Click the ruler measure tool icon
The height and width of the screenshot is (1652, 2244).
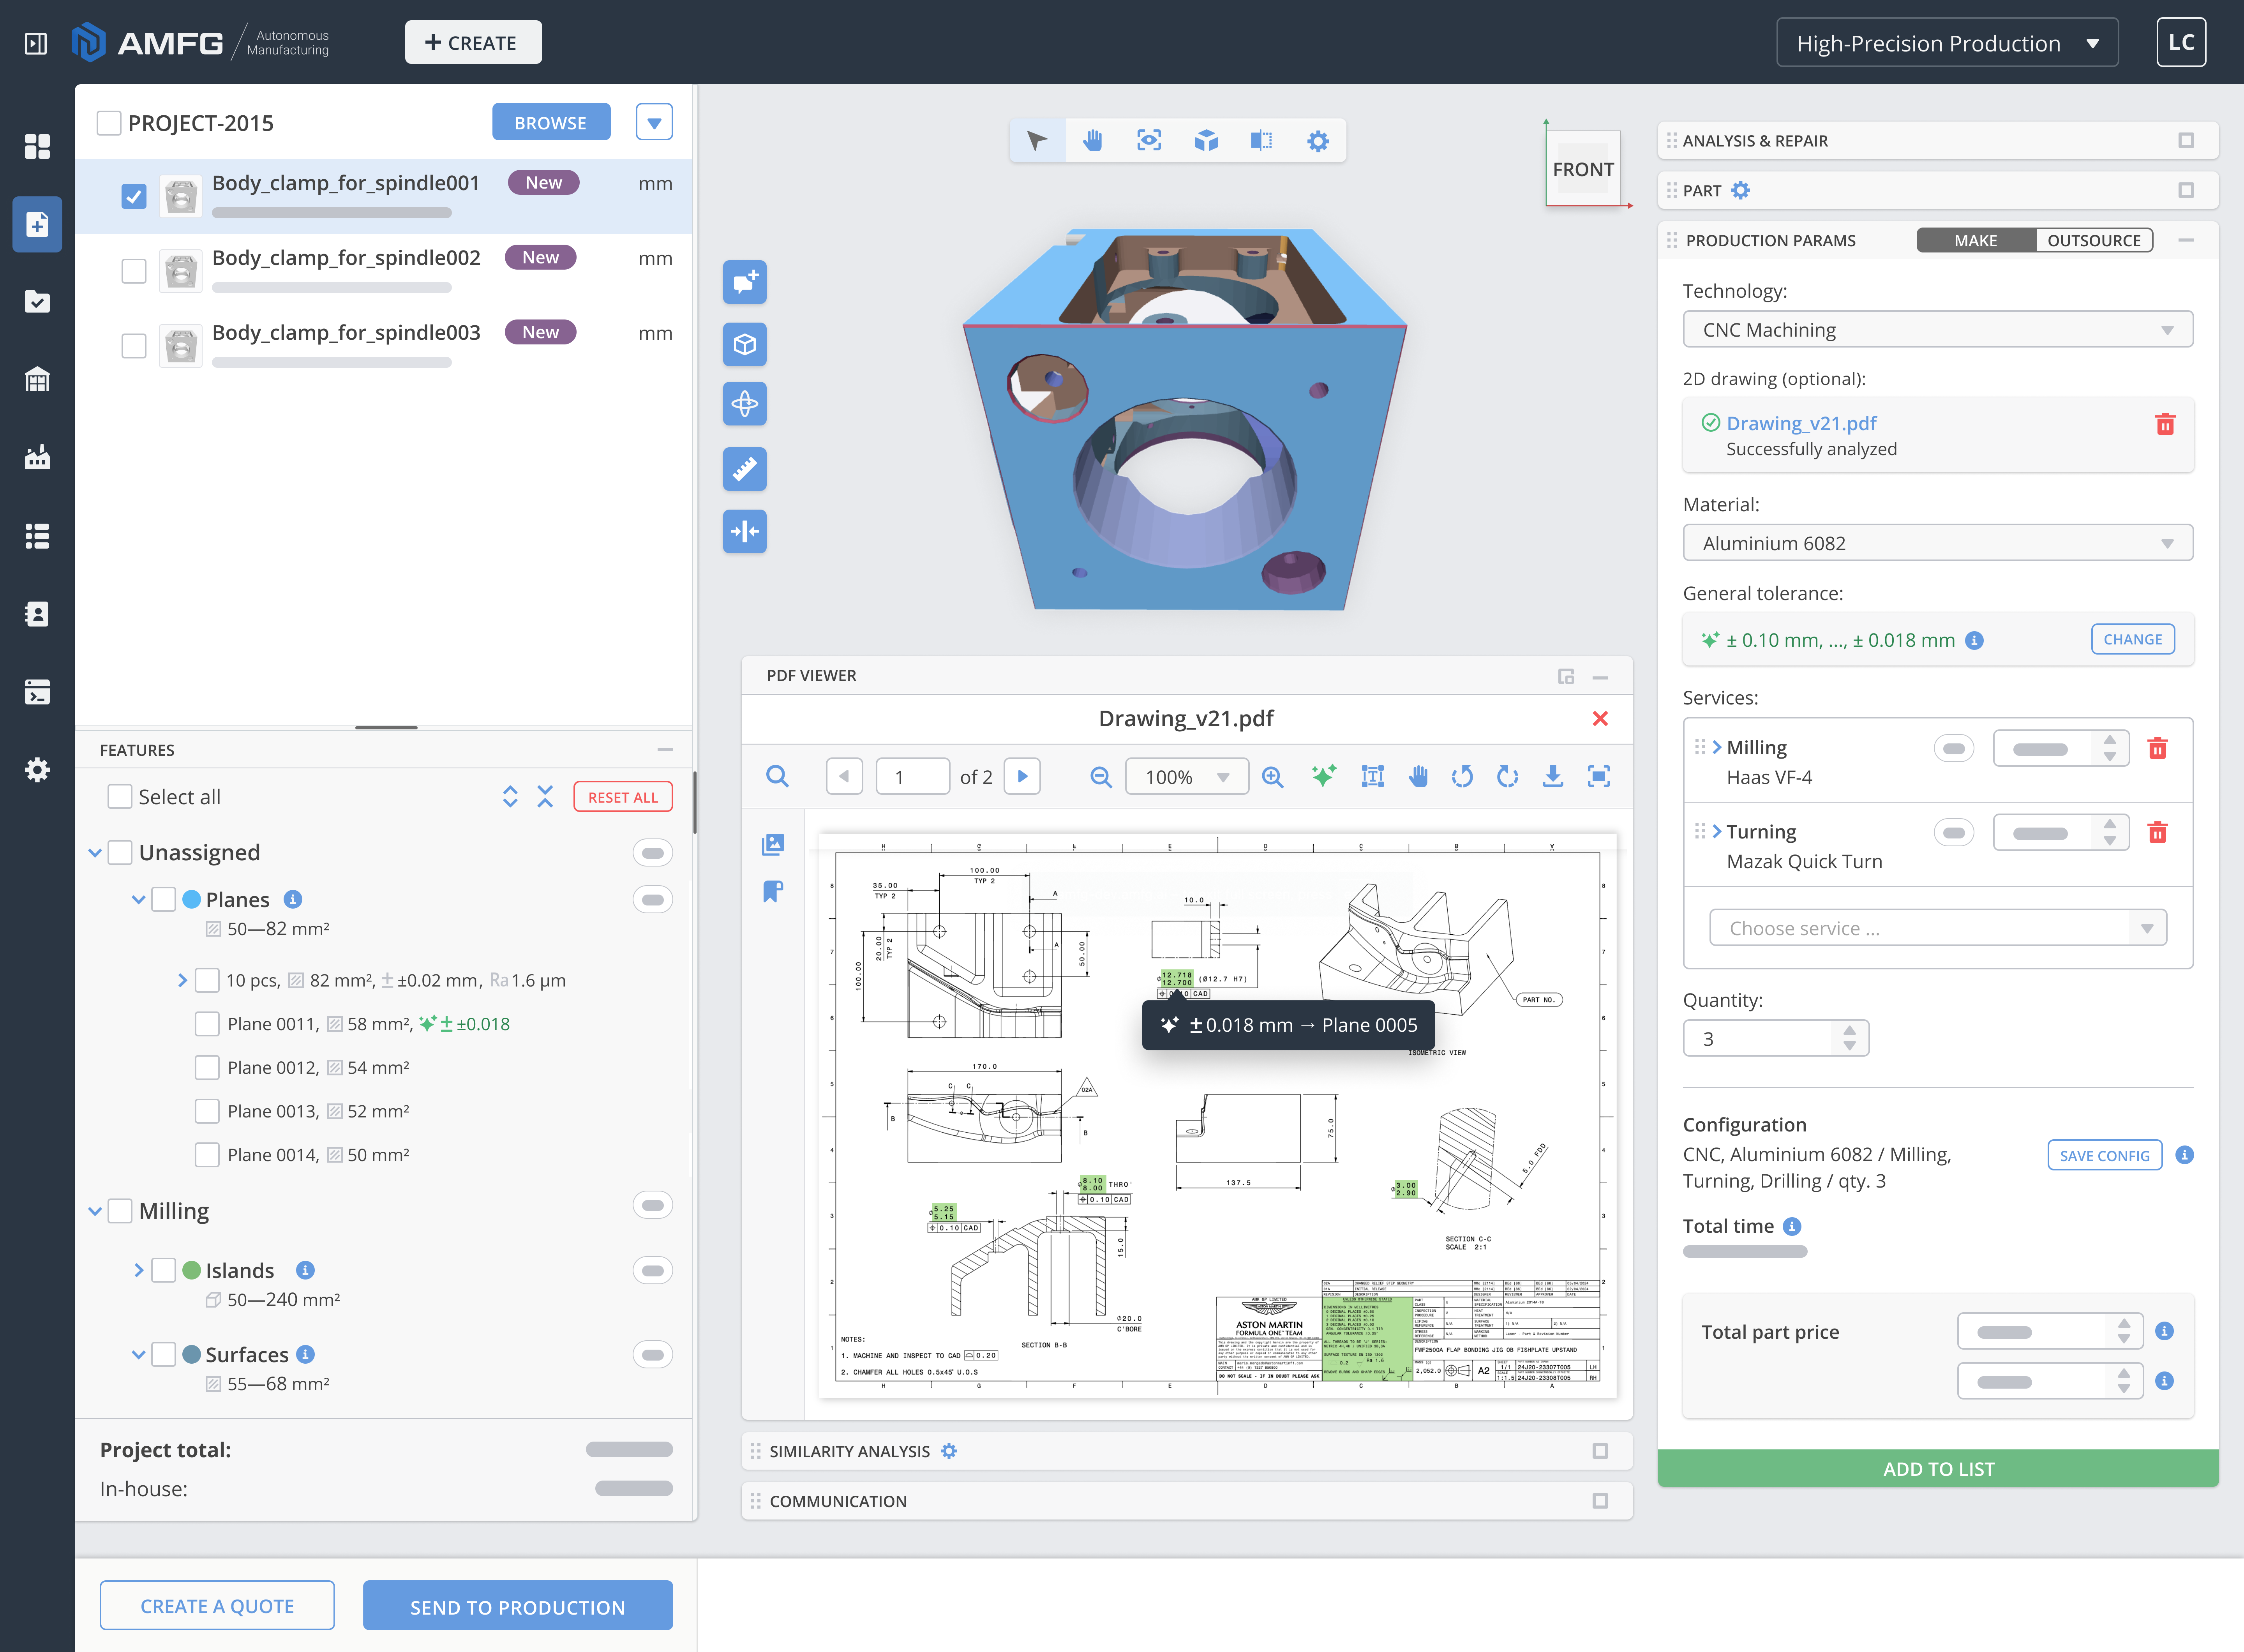(744, 469)
